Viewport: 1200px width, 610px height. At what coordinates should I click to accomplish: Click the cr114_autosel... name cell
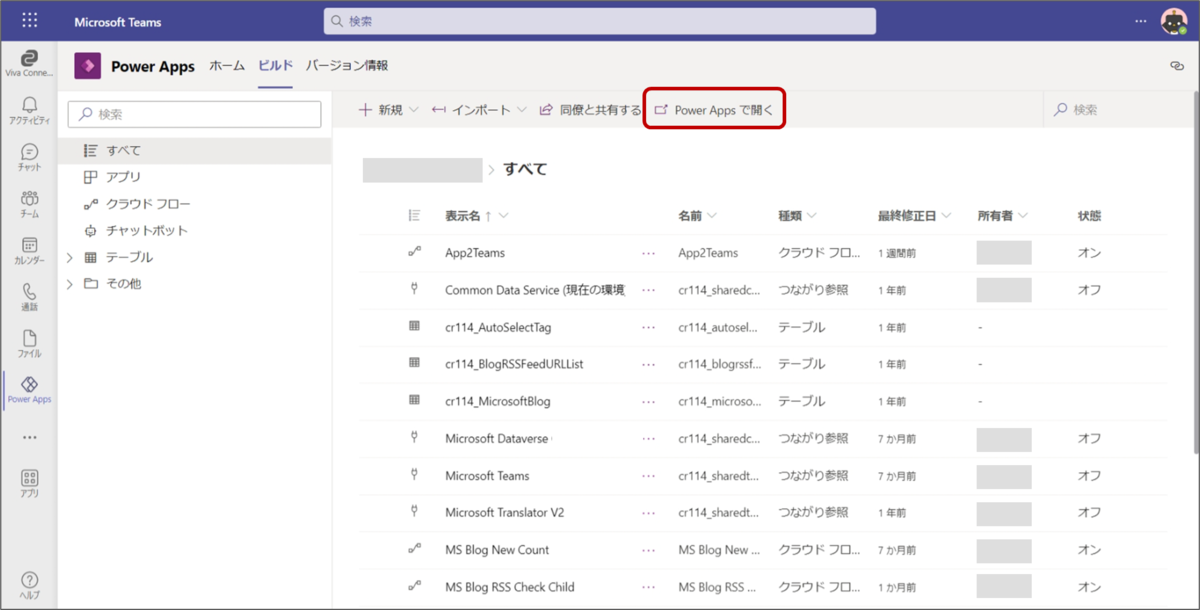pos(718,328)
